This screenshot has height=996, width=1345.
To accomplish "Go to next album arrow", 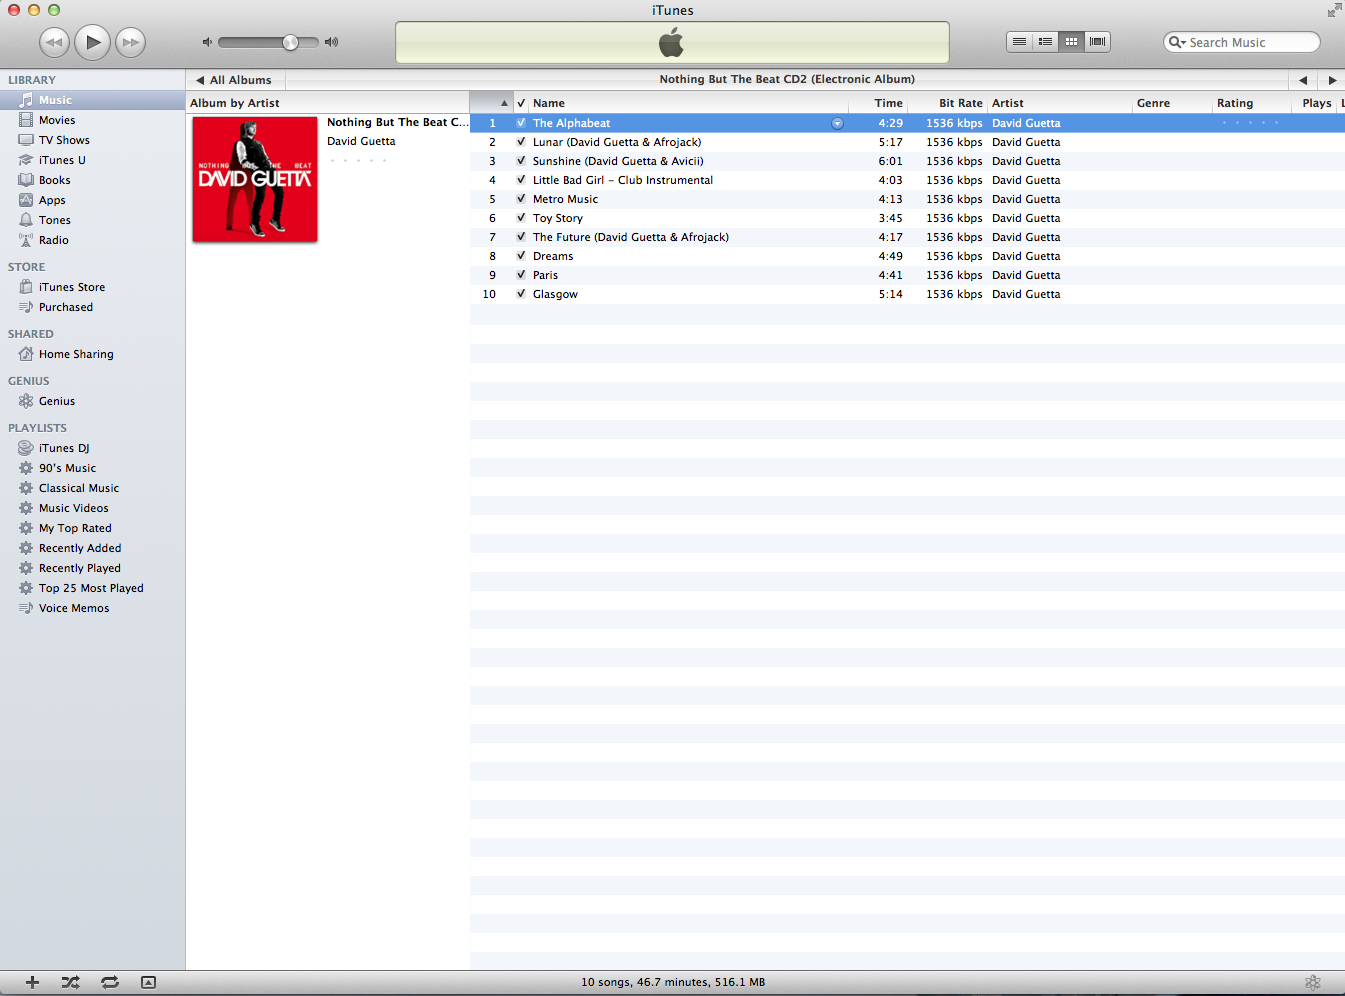I will pos(1331,80).
